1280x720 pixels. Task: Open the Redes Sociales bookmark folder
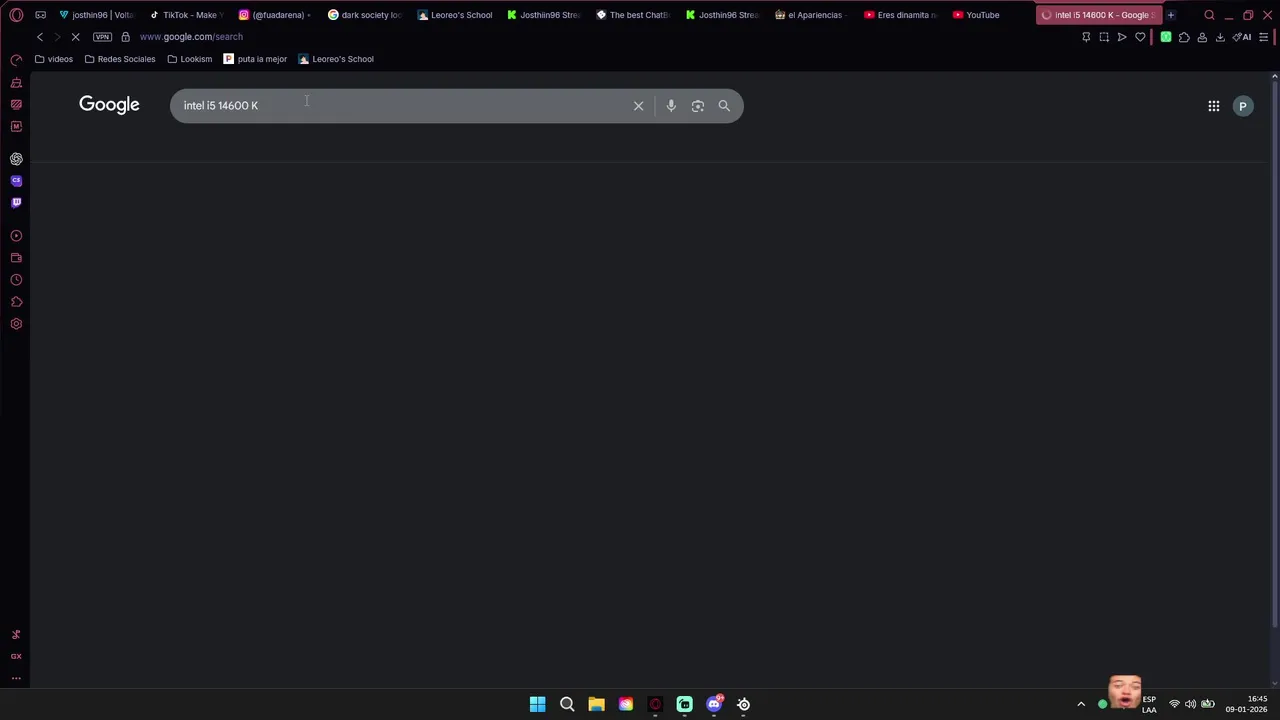tap(120, 59)
